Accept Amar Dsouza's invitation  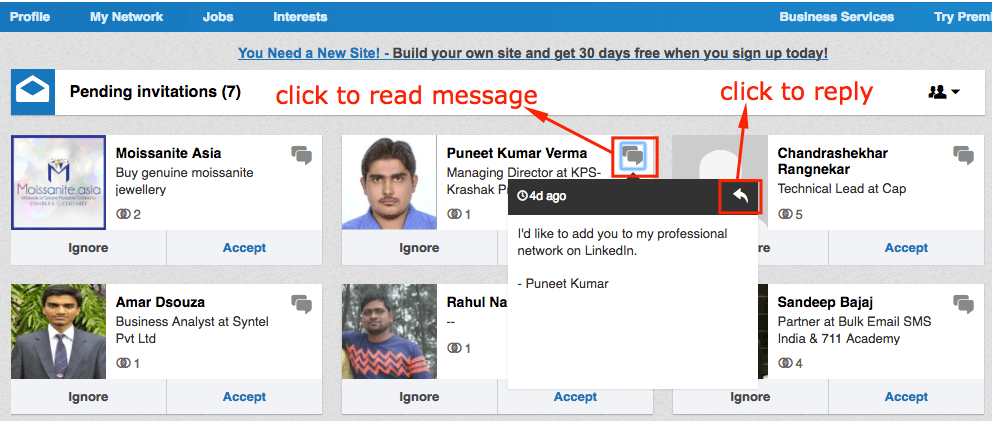pyautogui.click(x=244, y=397)
